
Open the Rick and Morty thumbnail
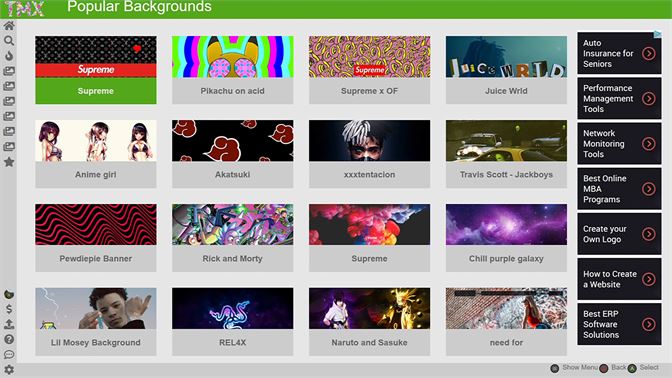(x=232, y=225)
